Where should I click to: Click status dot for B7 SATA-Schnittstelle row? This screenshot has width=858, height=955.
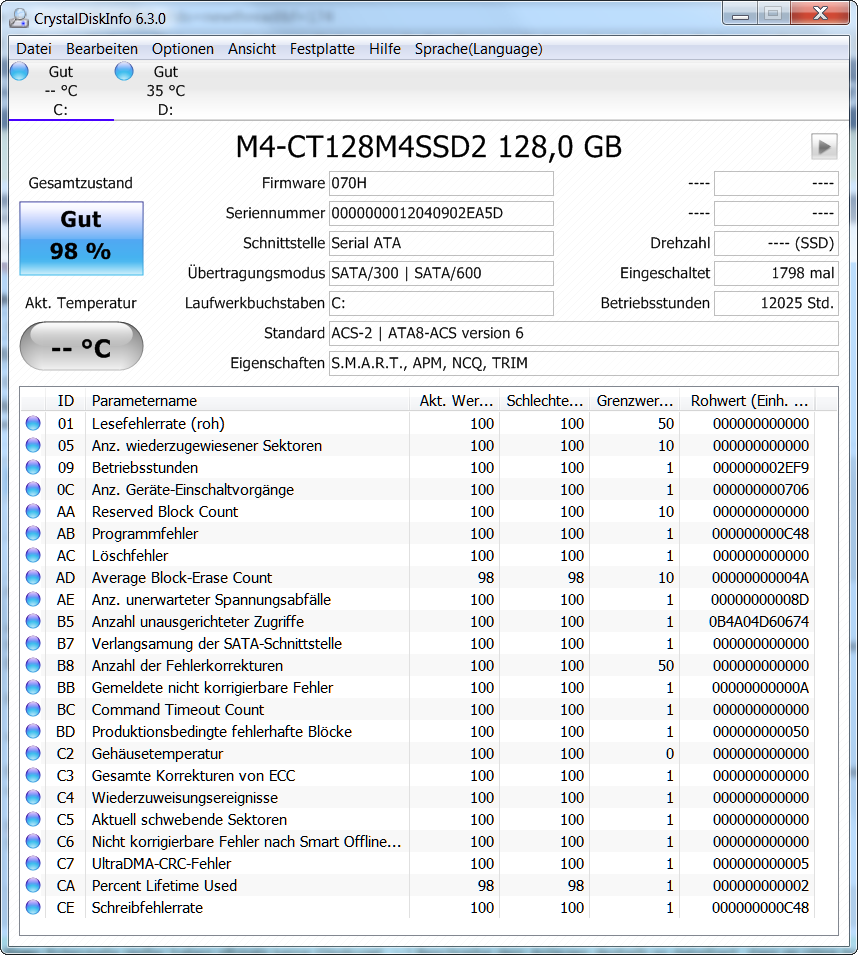point(33,643)
